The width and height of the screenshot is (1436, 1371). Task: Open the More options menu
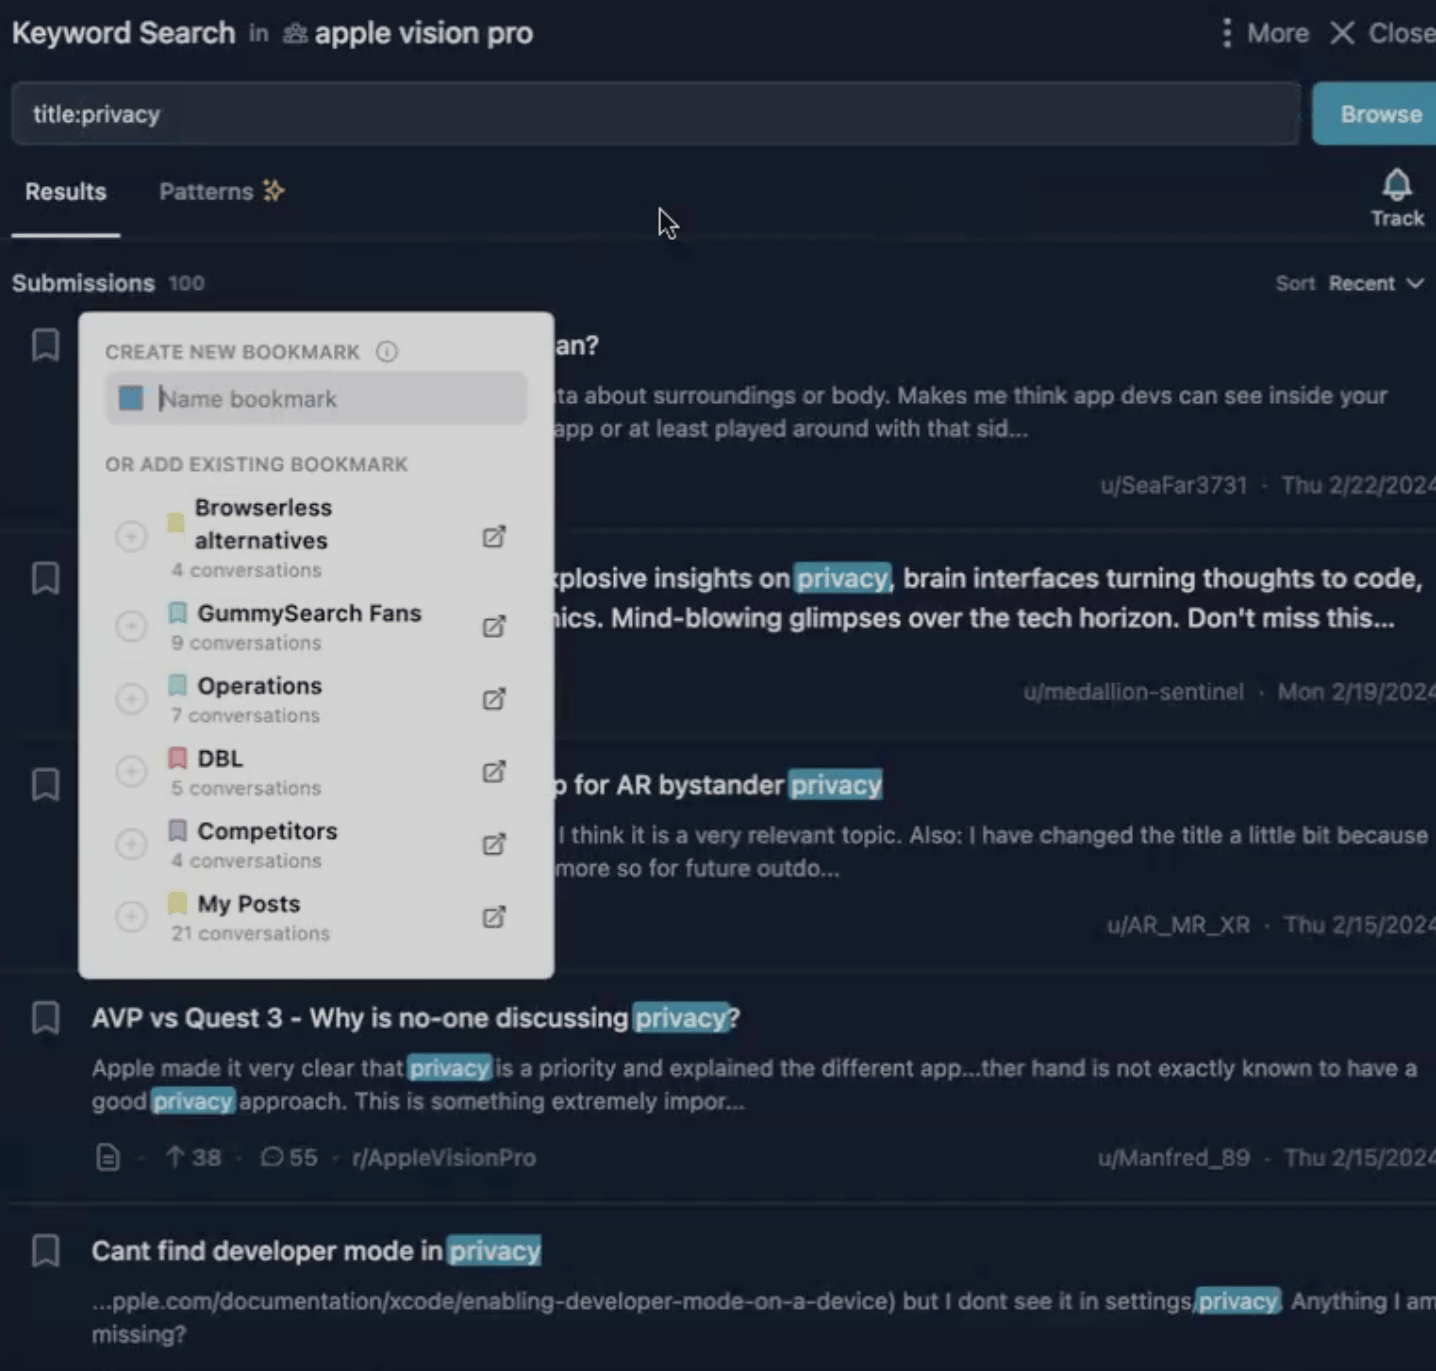1265,33
